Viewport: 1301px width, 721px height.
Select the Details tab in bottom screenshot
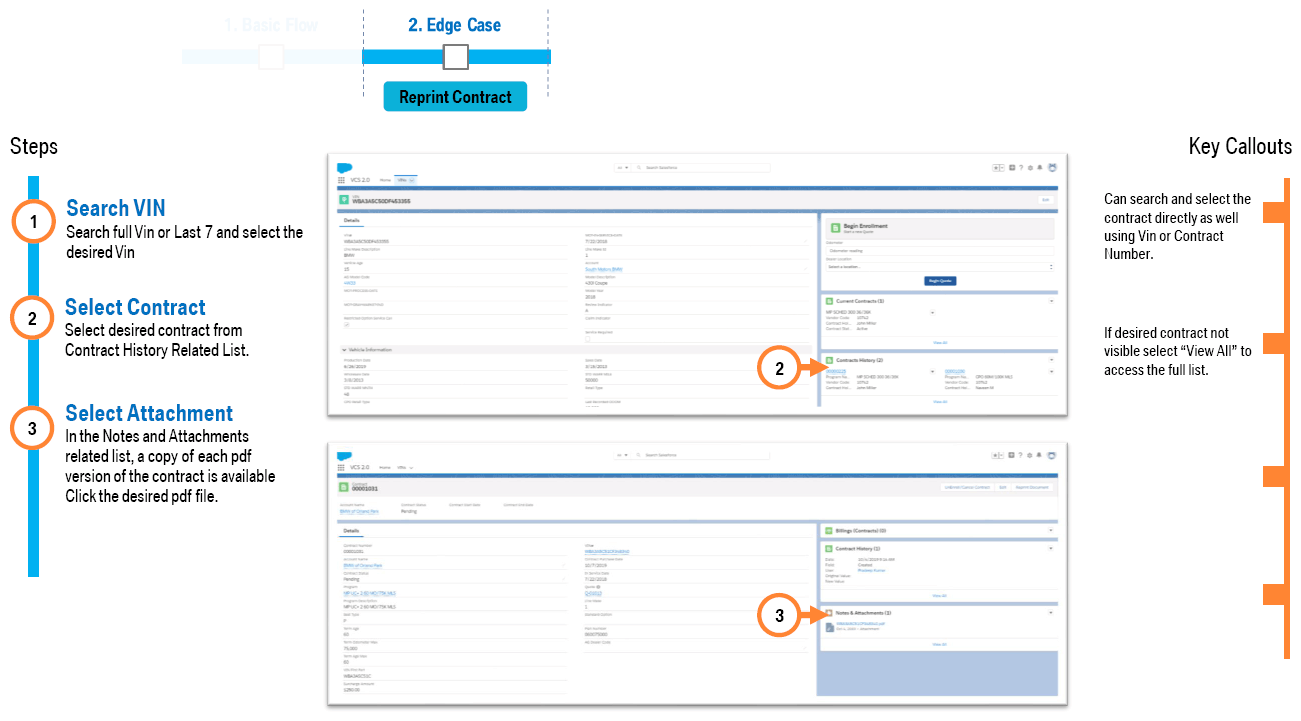coord(352,531)
